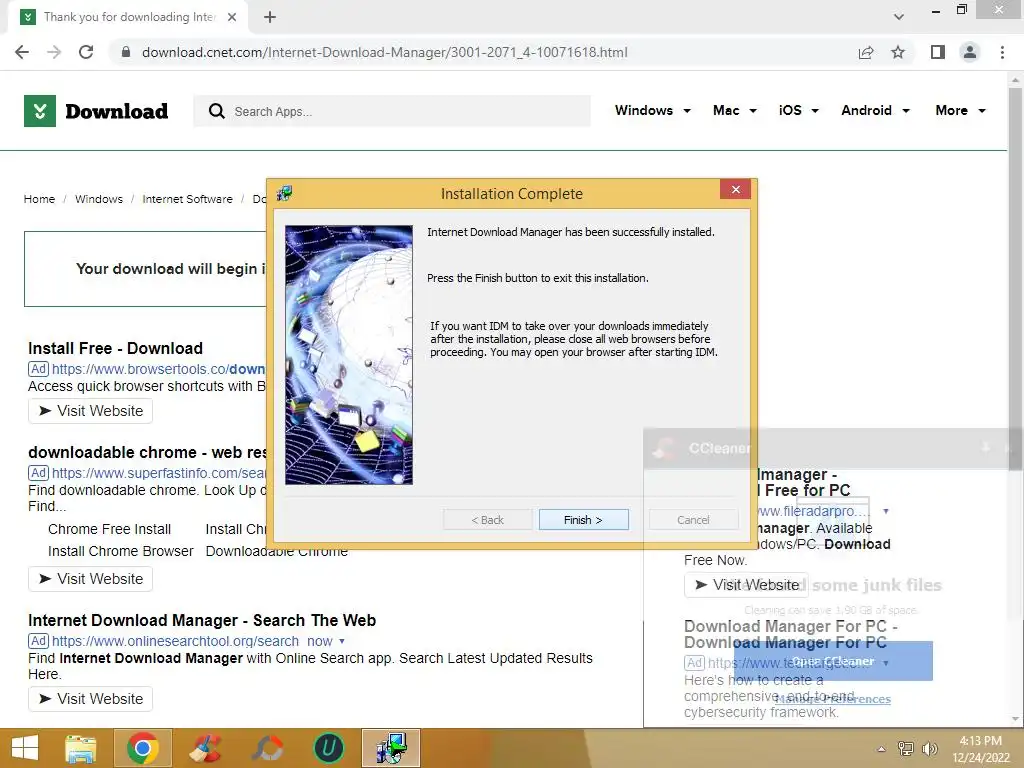Open the 'Download Manager For PC' ad title

(791, 634)
